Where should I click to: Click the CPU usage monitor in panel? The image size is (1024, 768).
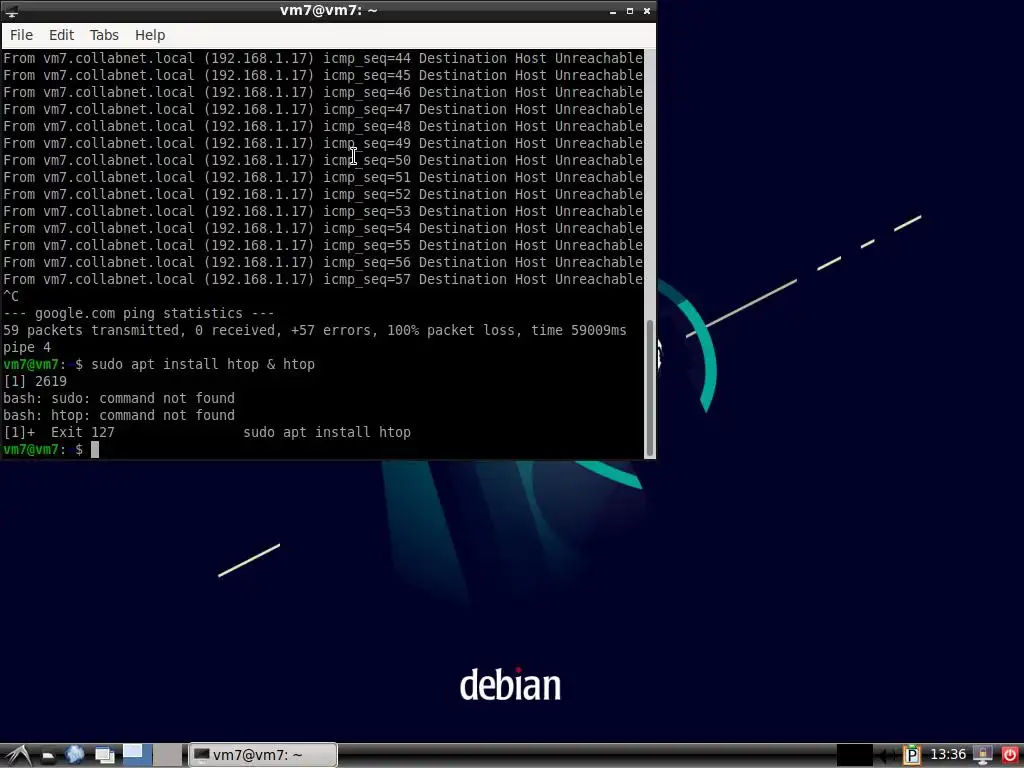[x=854, y=755]
